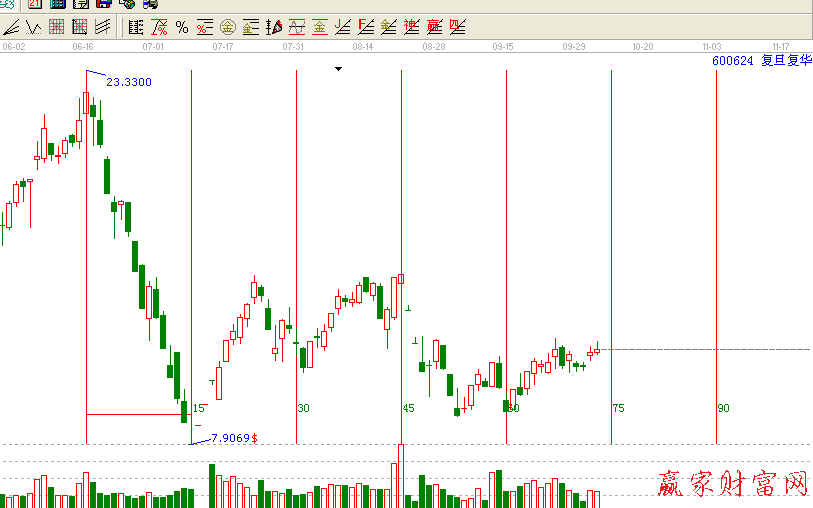
Task: Click the stock name 复旦复华
Action: pyautogui.click(x=786, y=61)
